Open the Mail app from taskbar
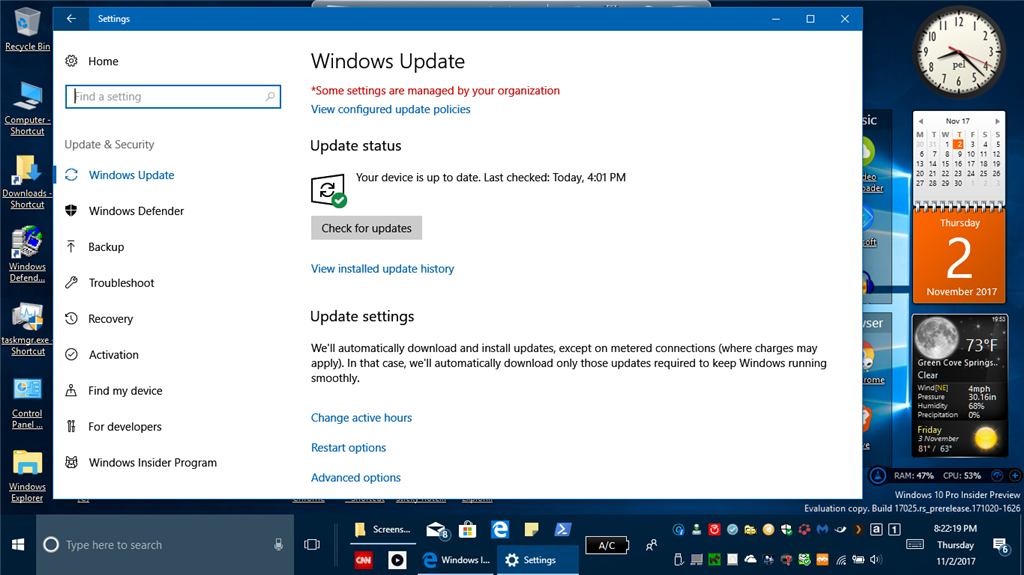This screenshot has width=1024, height=575. (x=436, y=530)
